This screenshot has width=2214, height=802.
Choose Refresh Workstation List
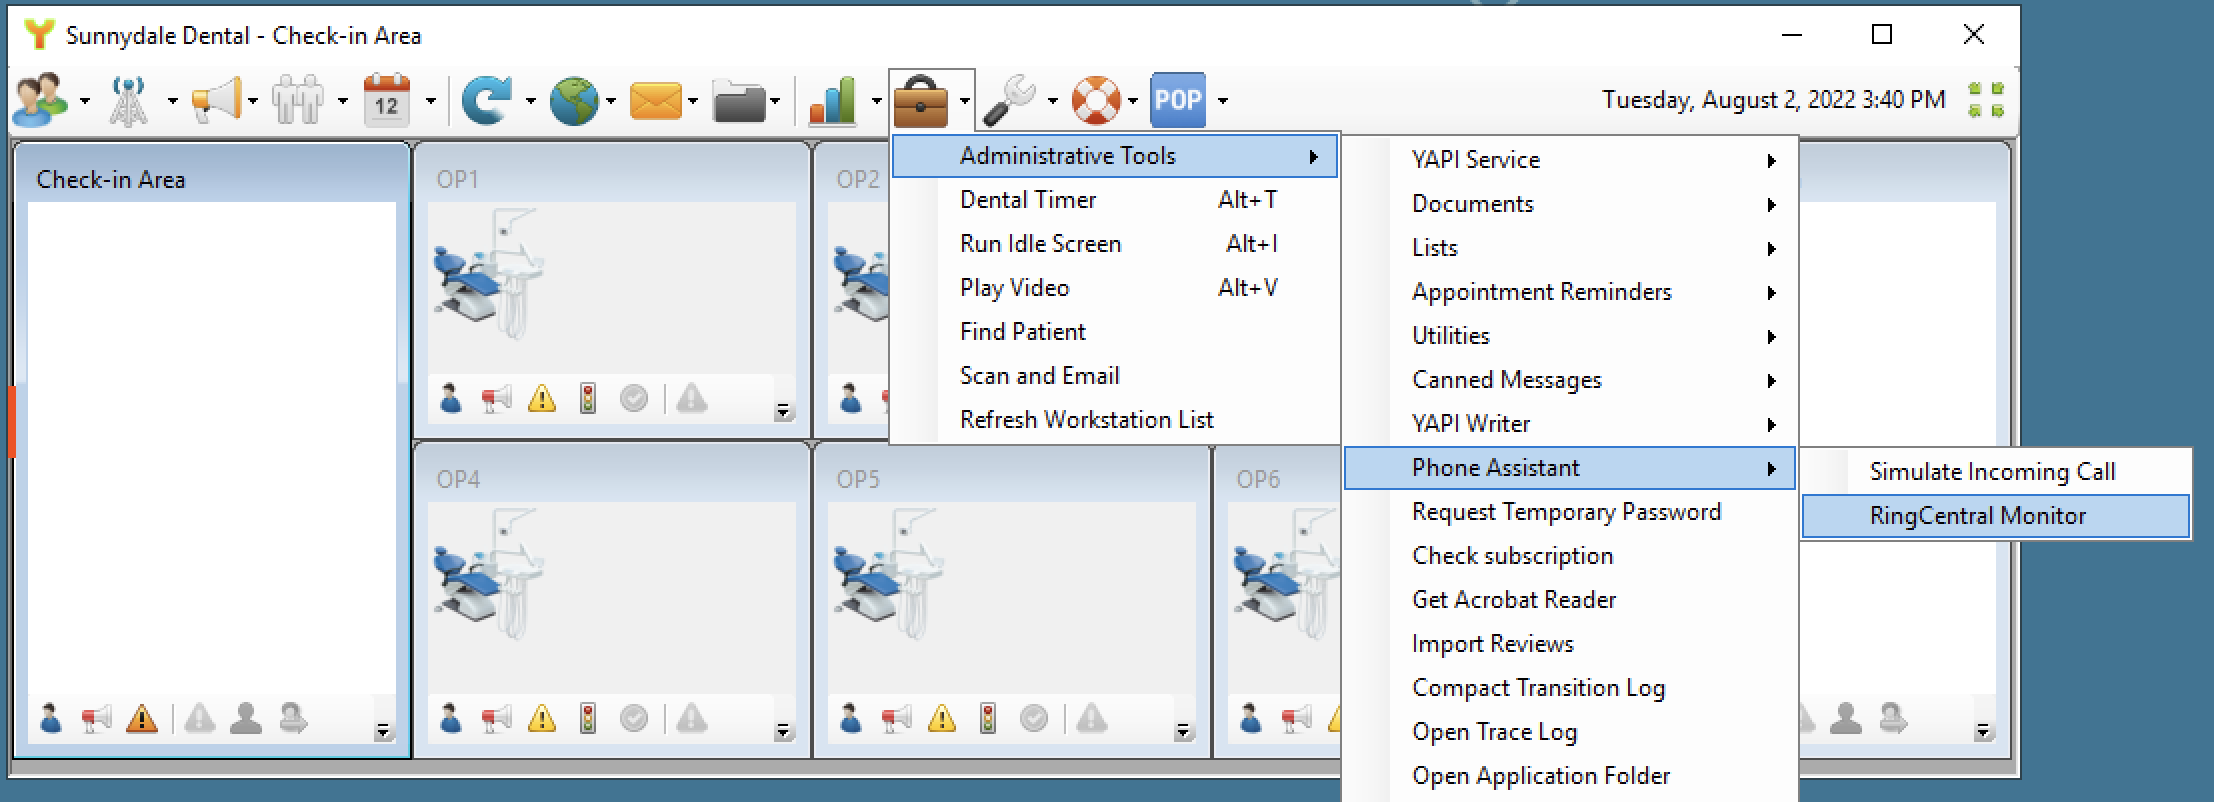(x=1114, y=420)
